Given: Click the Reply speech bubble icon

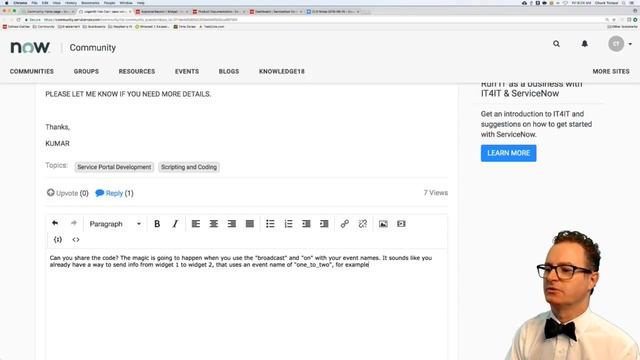Looking at the screenshot, I should (100, 193).
